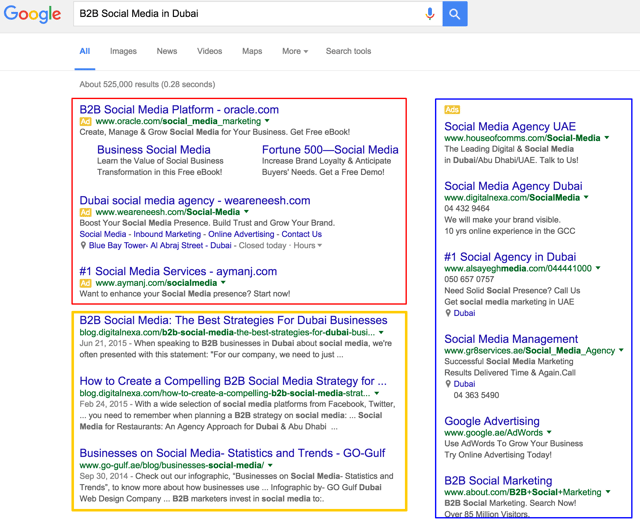Expand arrow beside gr8services.ae URL
This screenshot has width=640, height=519.
(622, 350)
